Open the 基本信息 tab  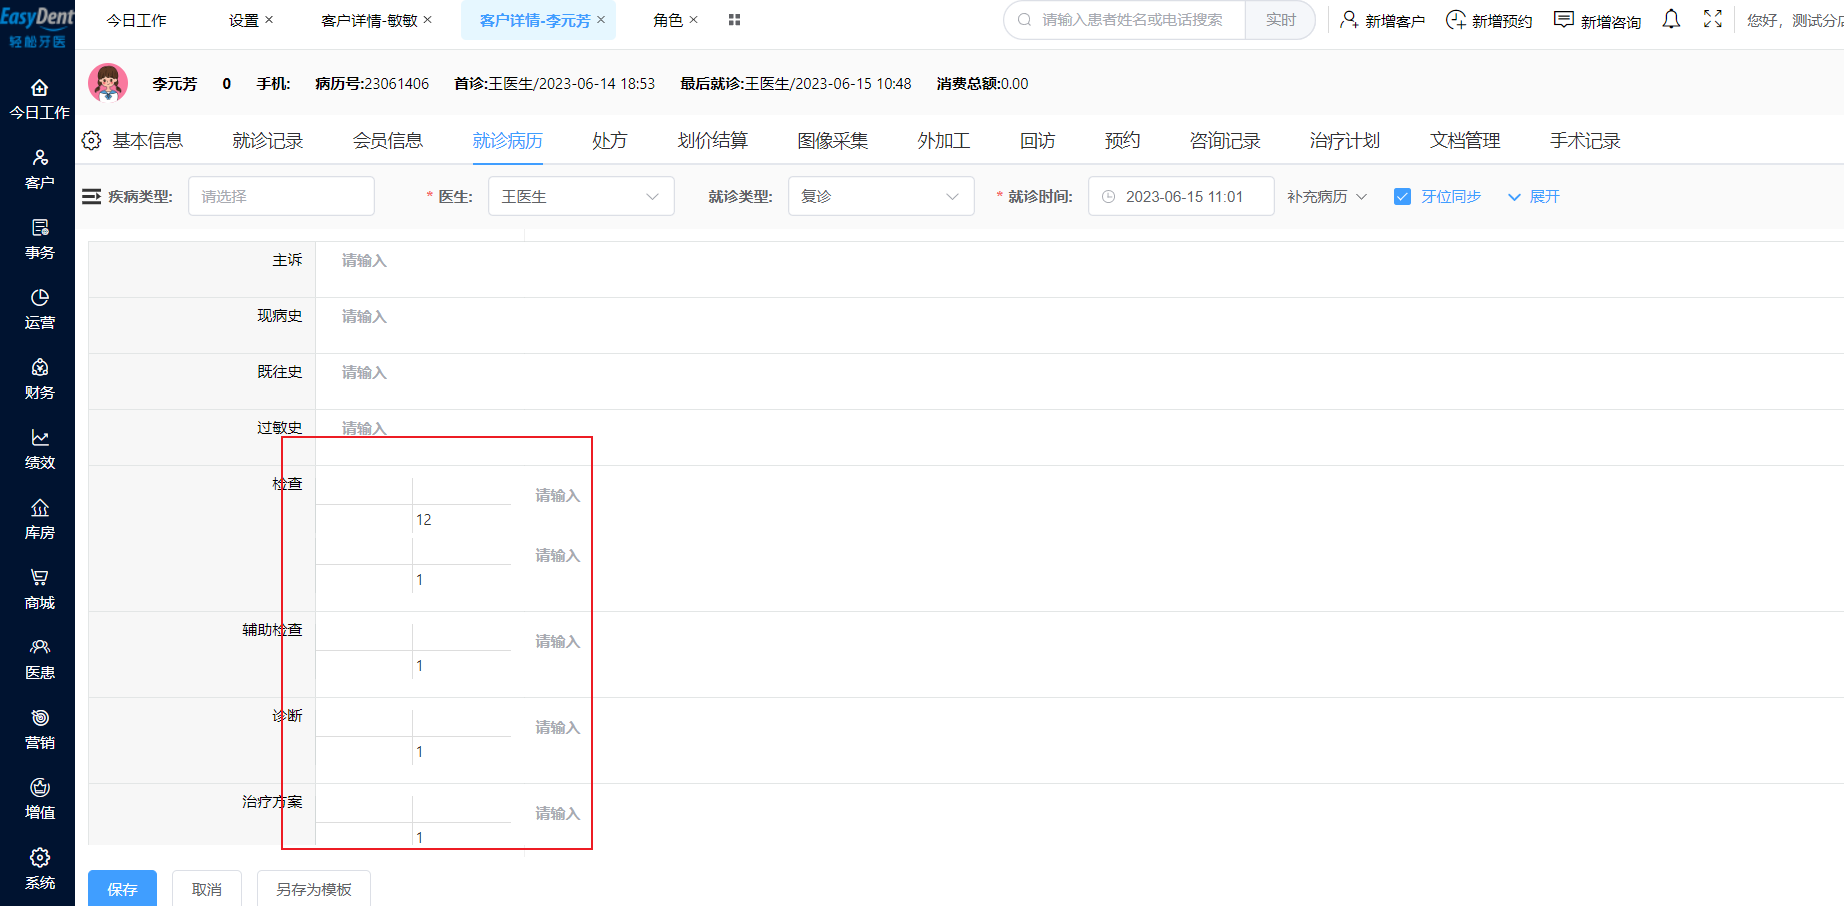pyautogui.click(x=148, y=141)
